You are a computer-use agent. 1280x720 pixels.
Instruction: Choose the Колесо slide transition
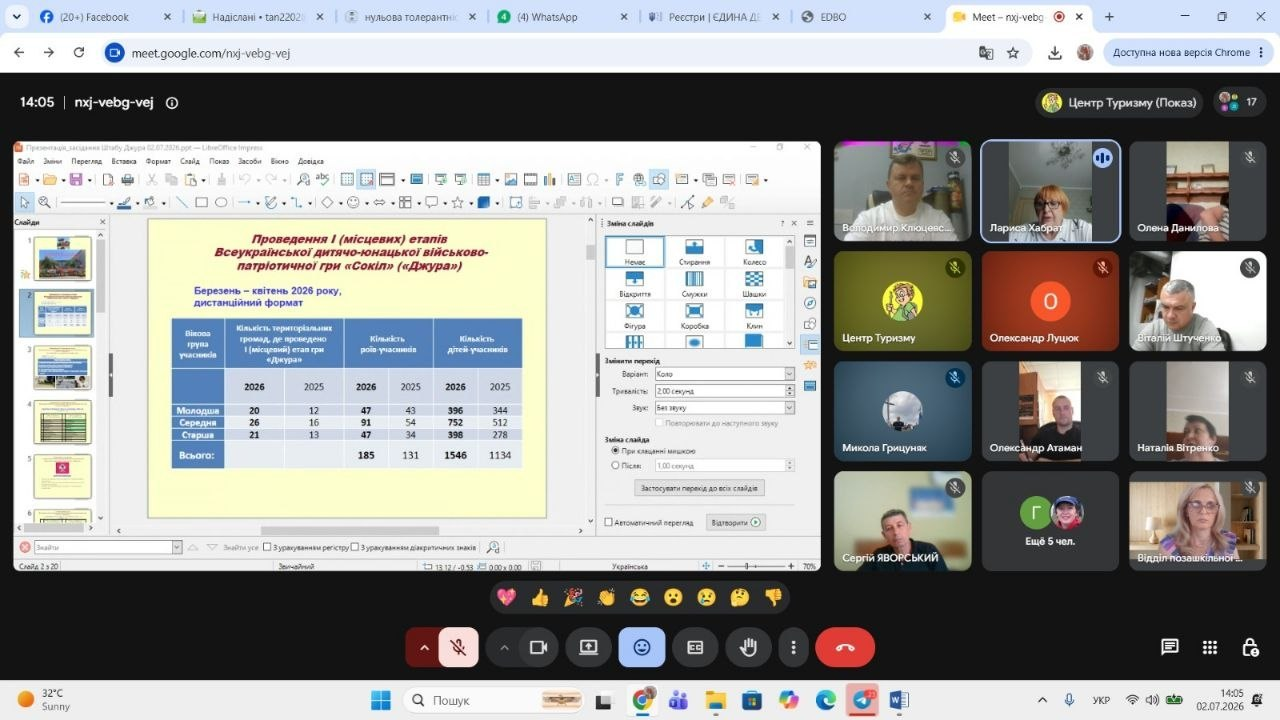coord(754,251)
